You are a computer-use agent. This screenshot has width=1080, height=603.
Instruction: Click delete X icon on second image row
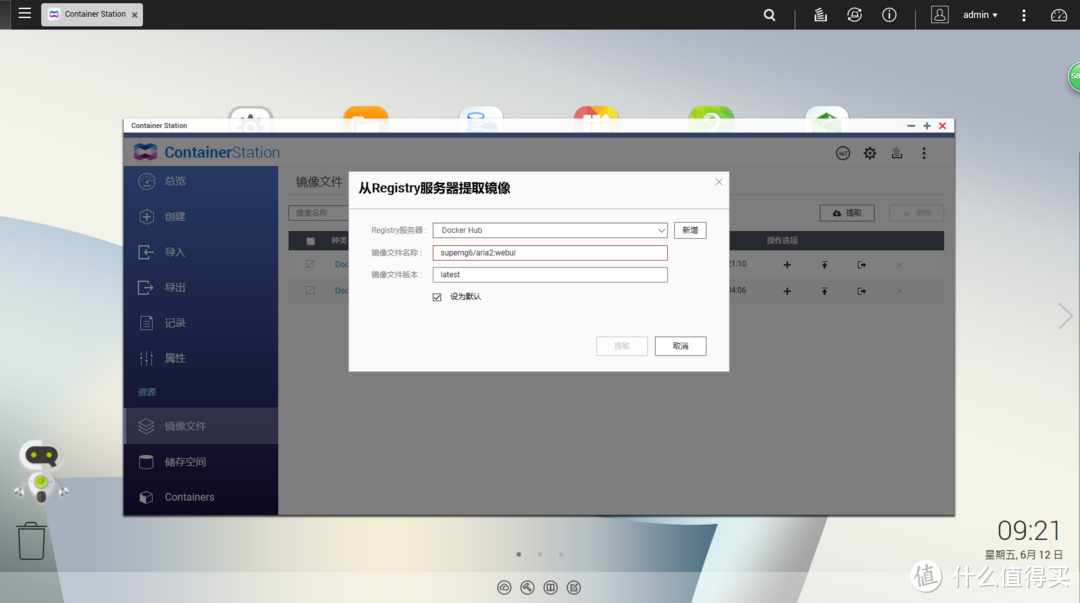tap(899, 291)
